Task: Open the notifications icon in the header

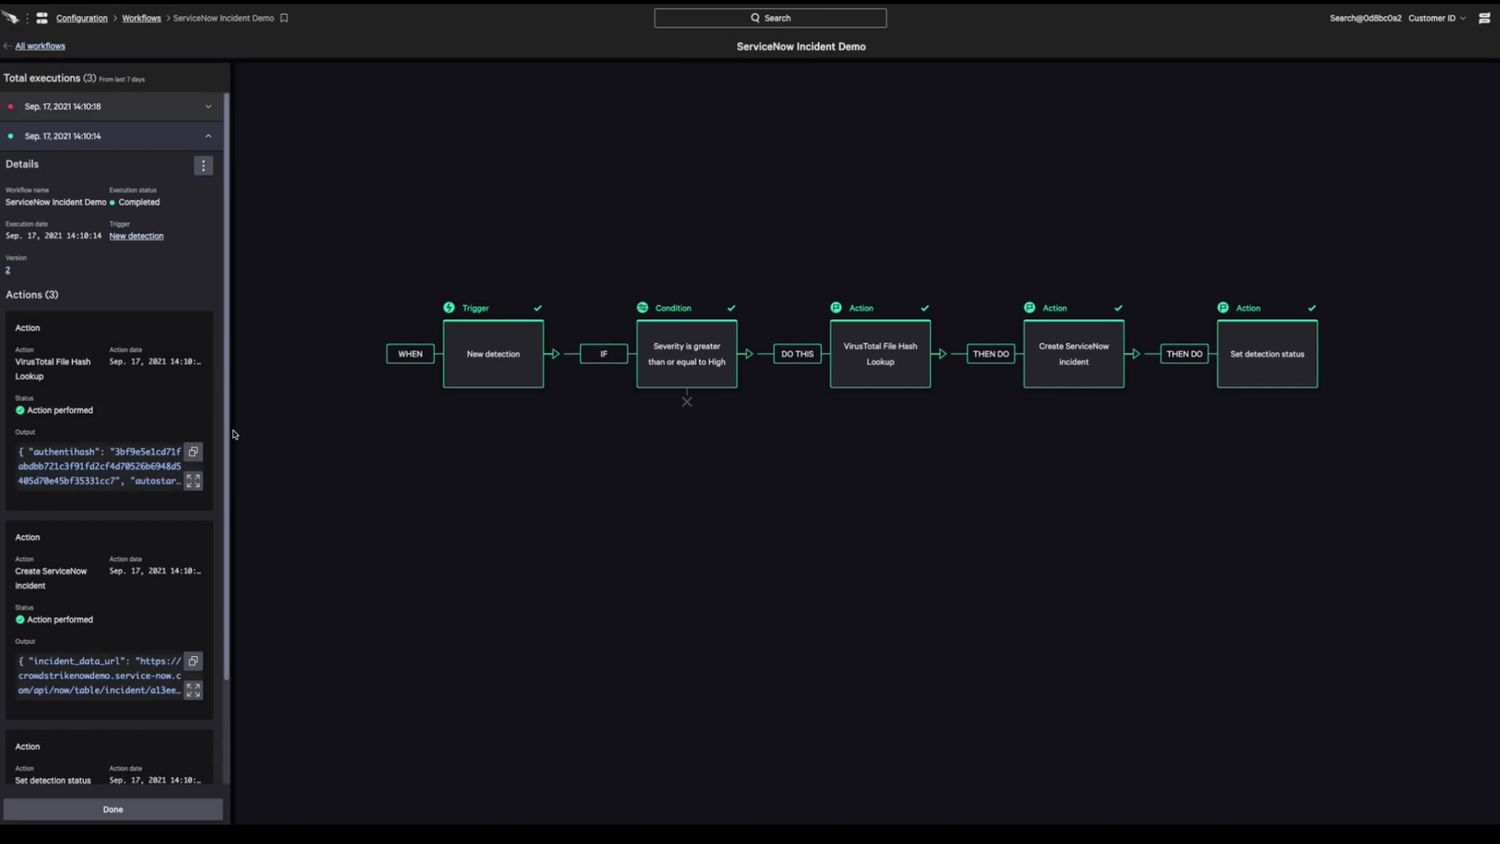Action: [1484, 18]
